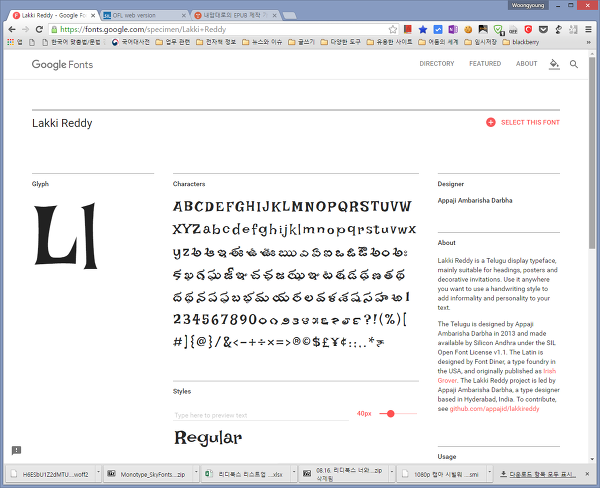Image resolution: width=600 pixels, height=488 pixels.
Task: Click the green lock site info icon
Action: (x=54, y=29)
